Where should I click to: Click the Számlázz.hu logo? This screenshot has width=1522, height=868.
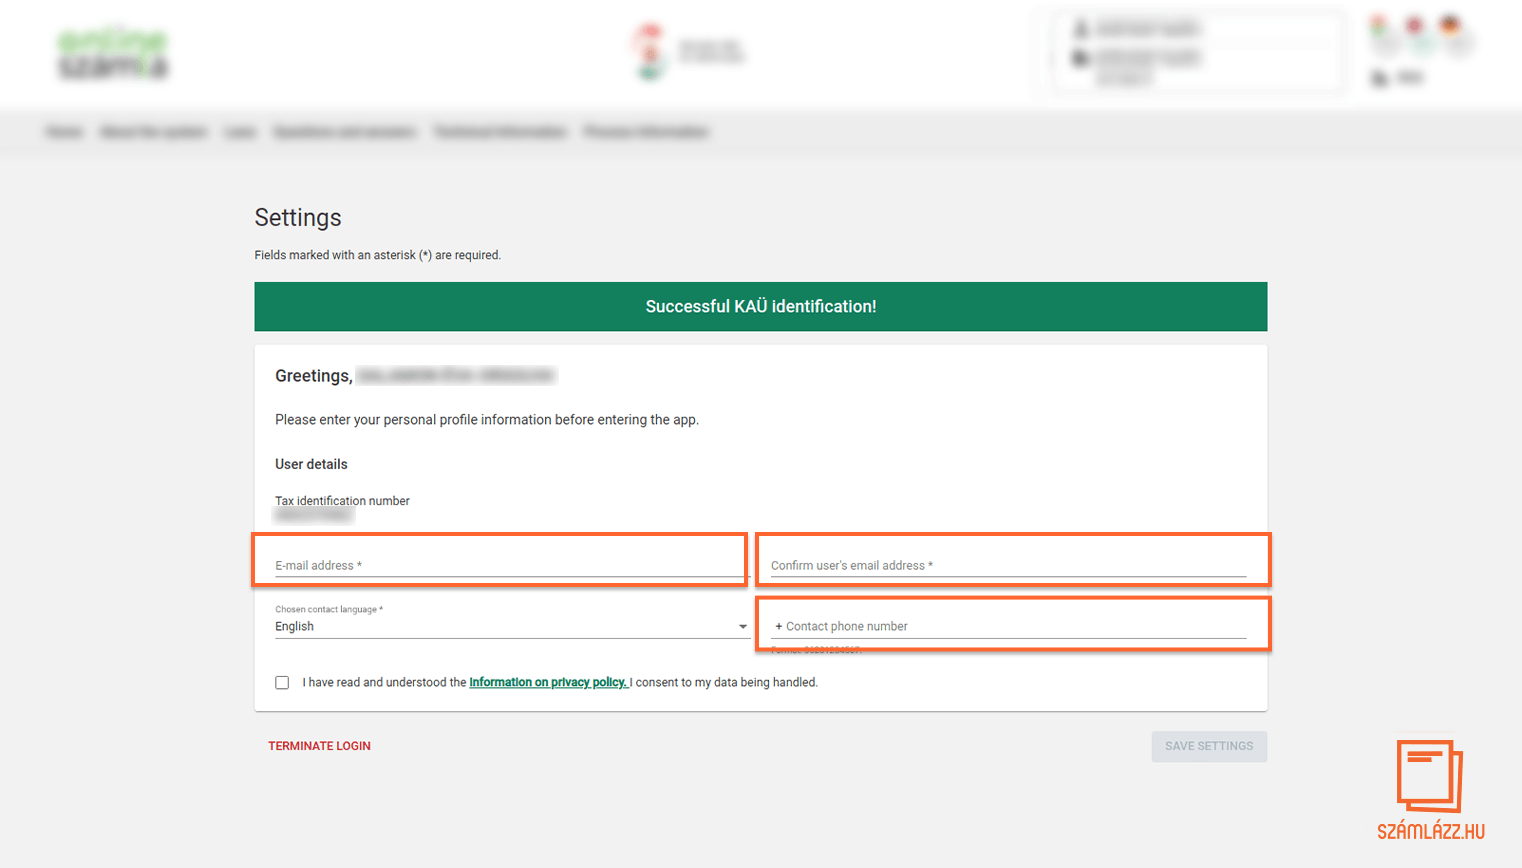(x=1430, y=789)
